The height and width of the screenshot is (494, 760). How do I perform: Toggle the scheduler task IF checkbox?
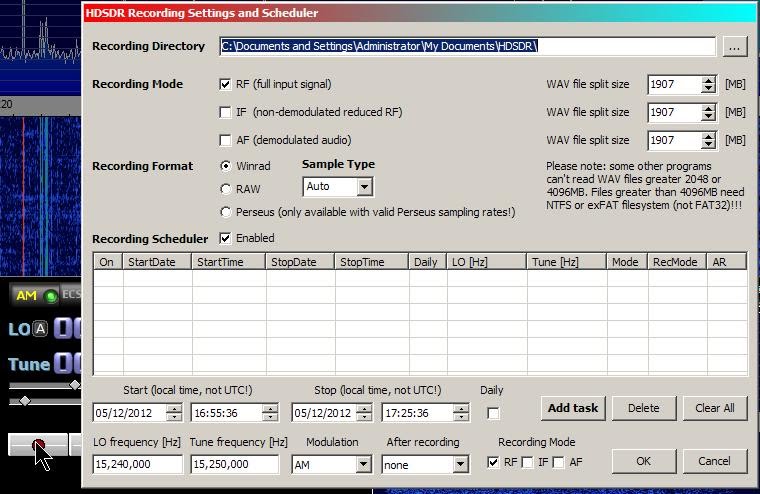pyautogui.click(x=527, y=462)
